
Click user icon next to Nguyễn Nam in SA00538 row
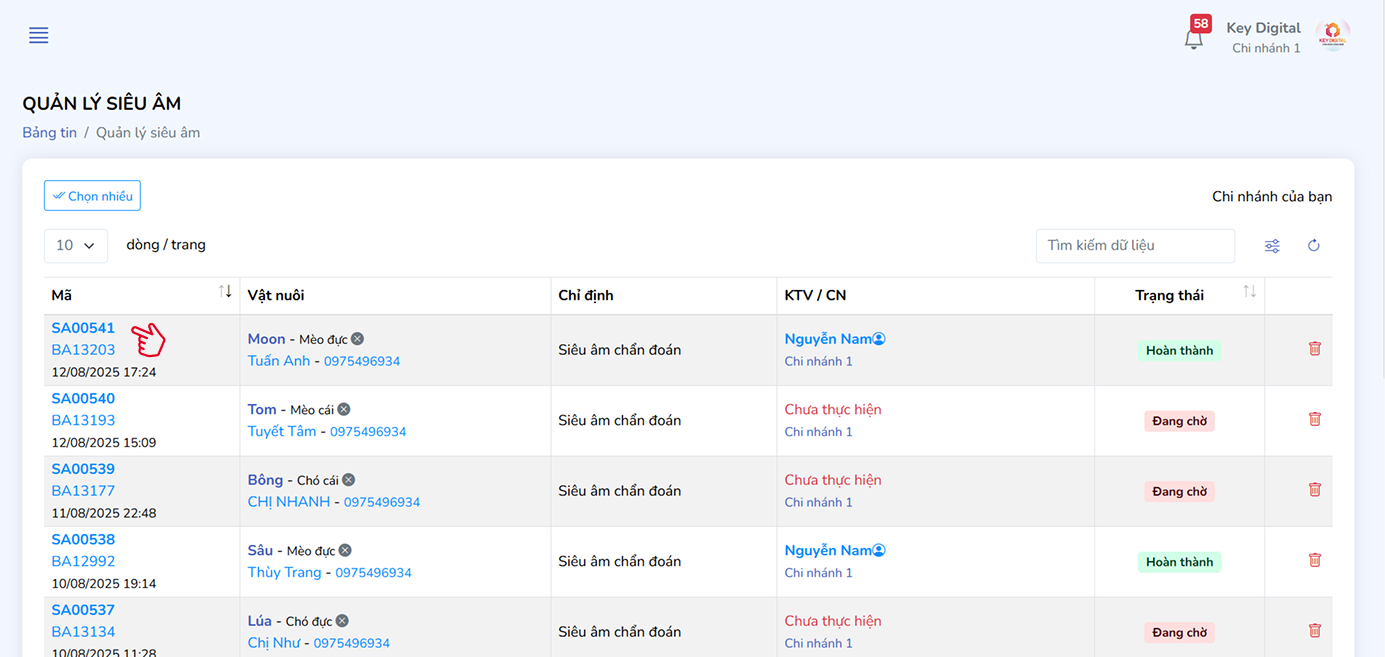point(879,551)
